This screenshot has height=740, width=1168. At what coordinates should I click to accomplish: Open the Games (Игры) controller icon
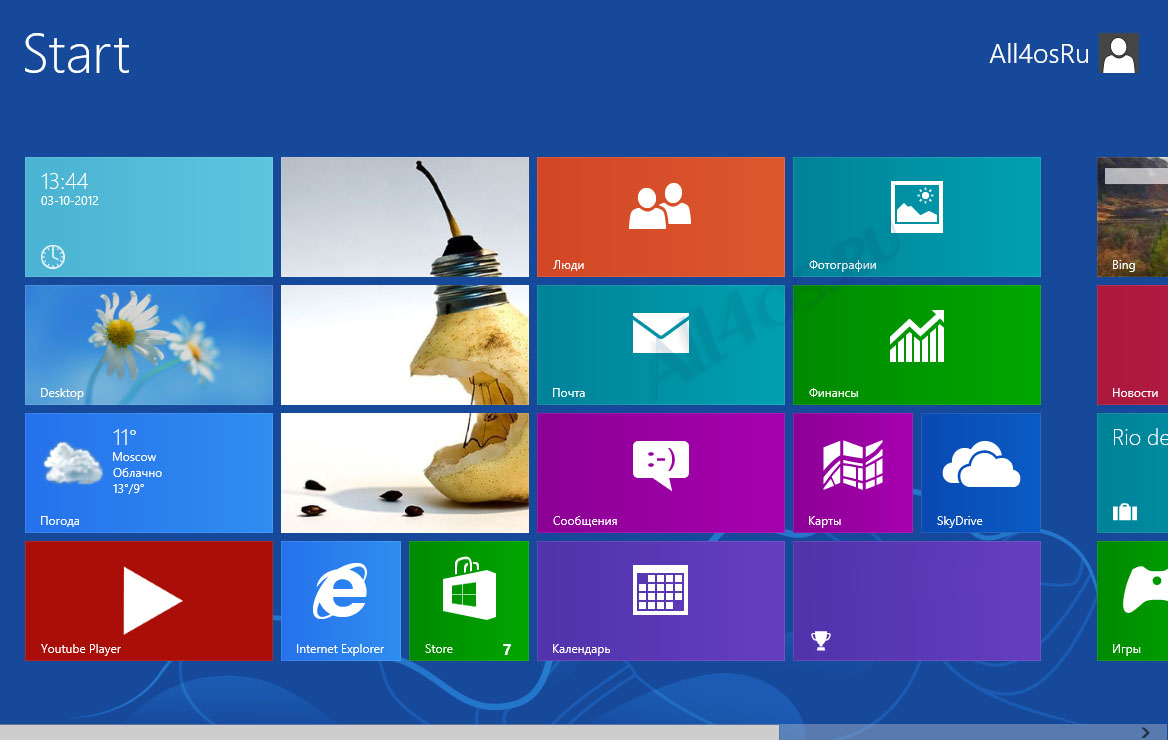[x=1145, y=589]
